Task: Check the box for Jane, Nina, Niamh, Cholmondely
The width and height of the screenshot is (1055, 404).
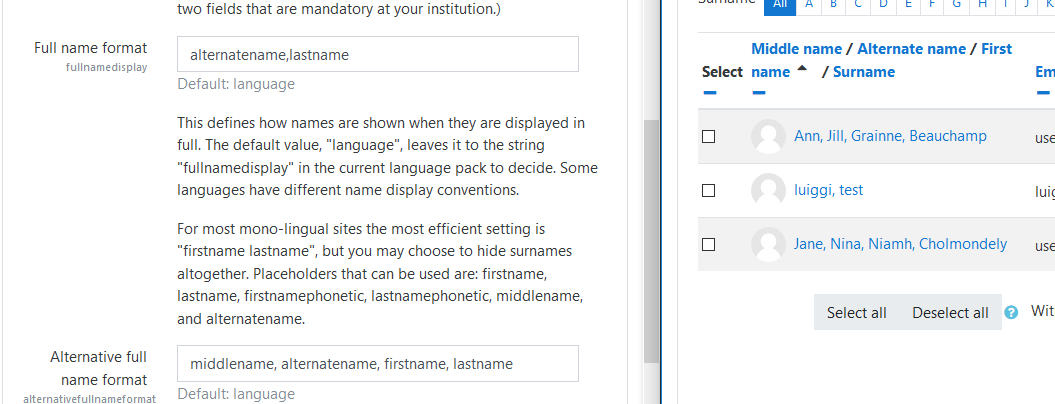Action: pyautogui.click(x=708, y=244)
